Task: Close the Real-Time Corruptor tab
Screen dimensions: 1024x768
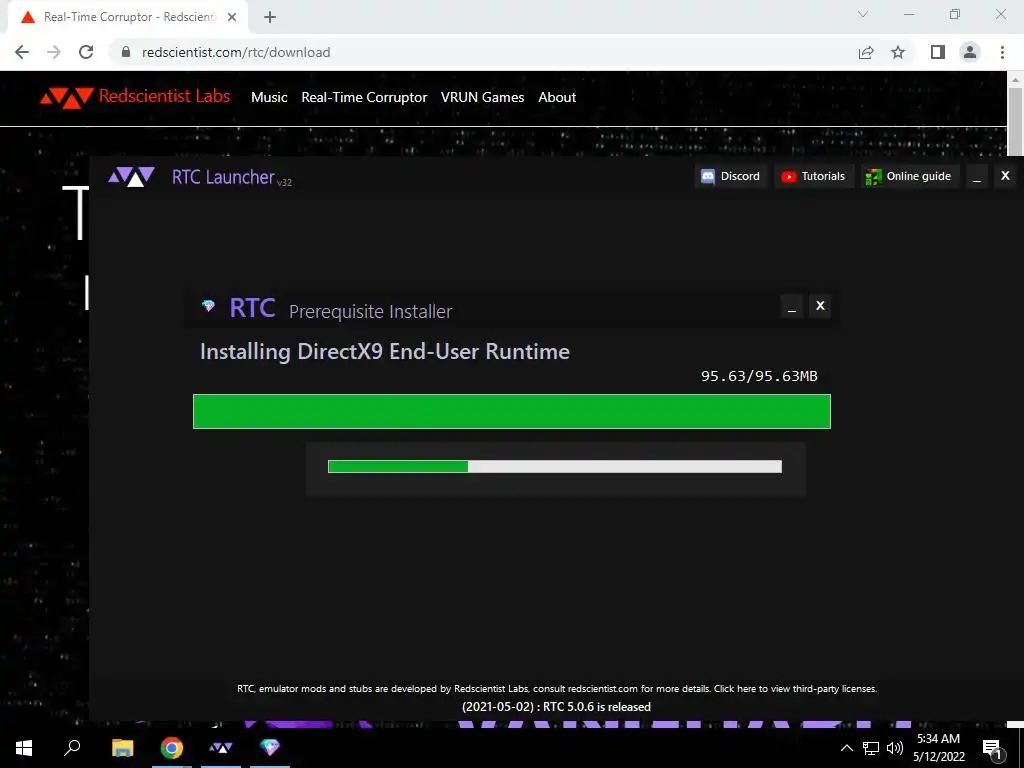Action: pyautogui.click(x=232, y=18)
